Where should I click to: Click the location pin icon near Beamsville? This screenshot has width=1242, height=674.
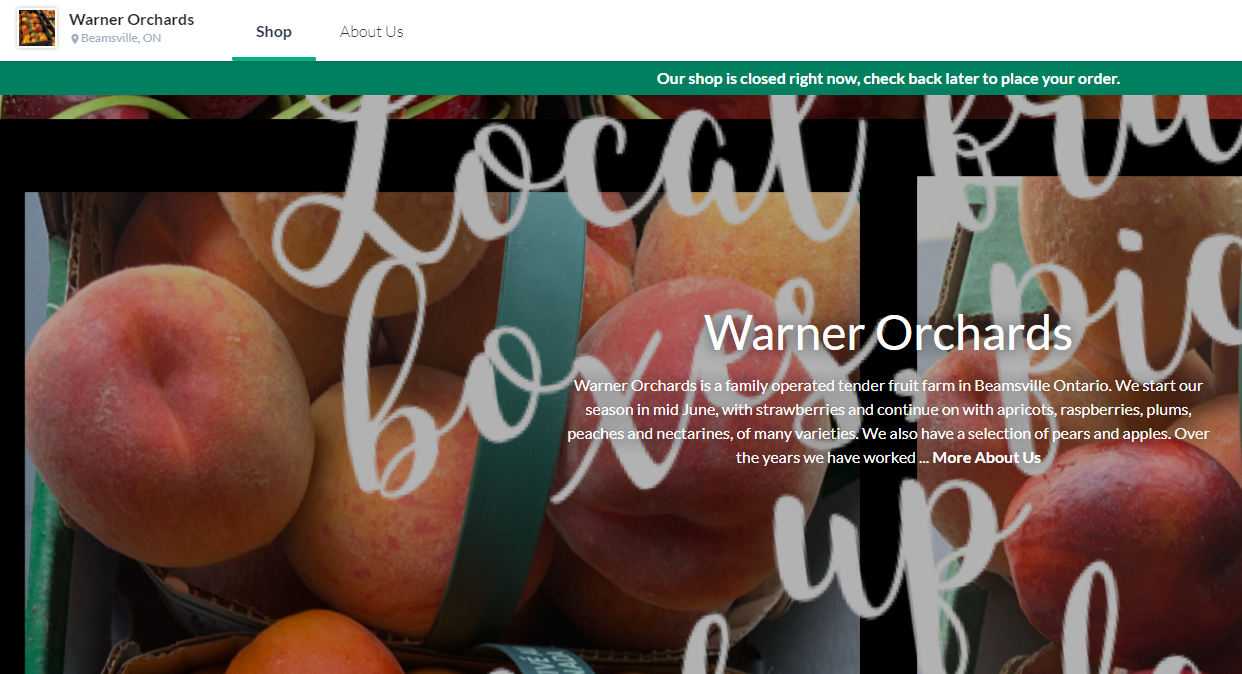(75, 39)
